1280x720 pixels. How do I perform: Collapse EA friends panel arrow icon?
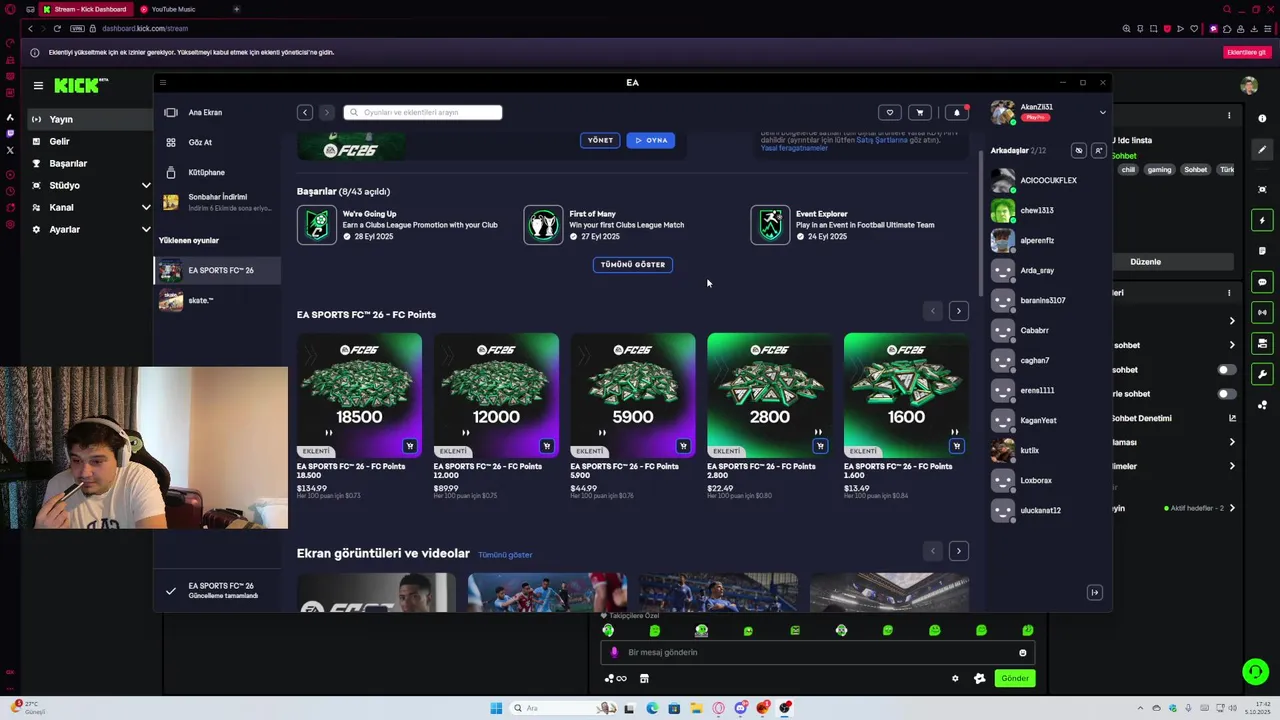pos(1095,592)
